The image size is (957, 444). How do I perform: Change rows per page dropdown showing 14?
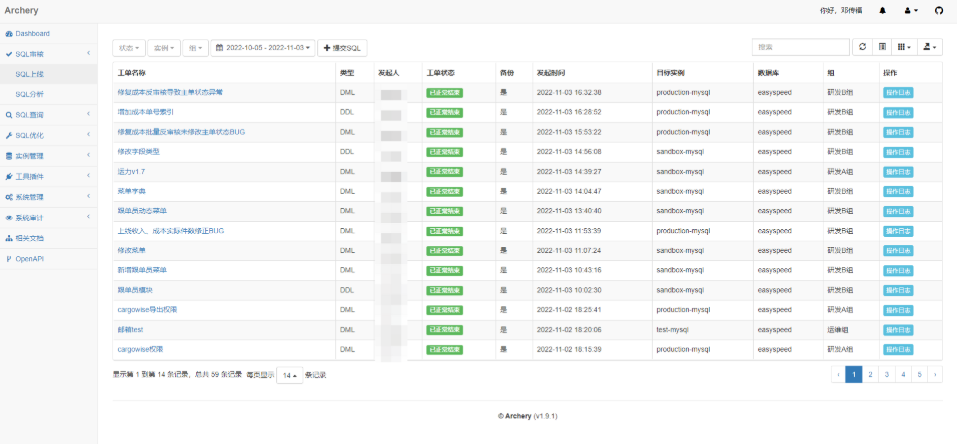289,376
